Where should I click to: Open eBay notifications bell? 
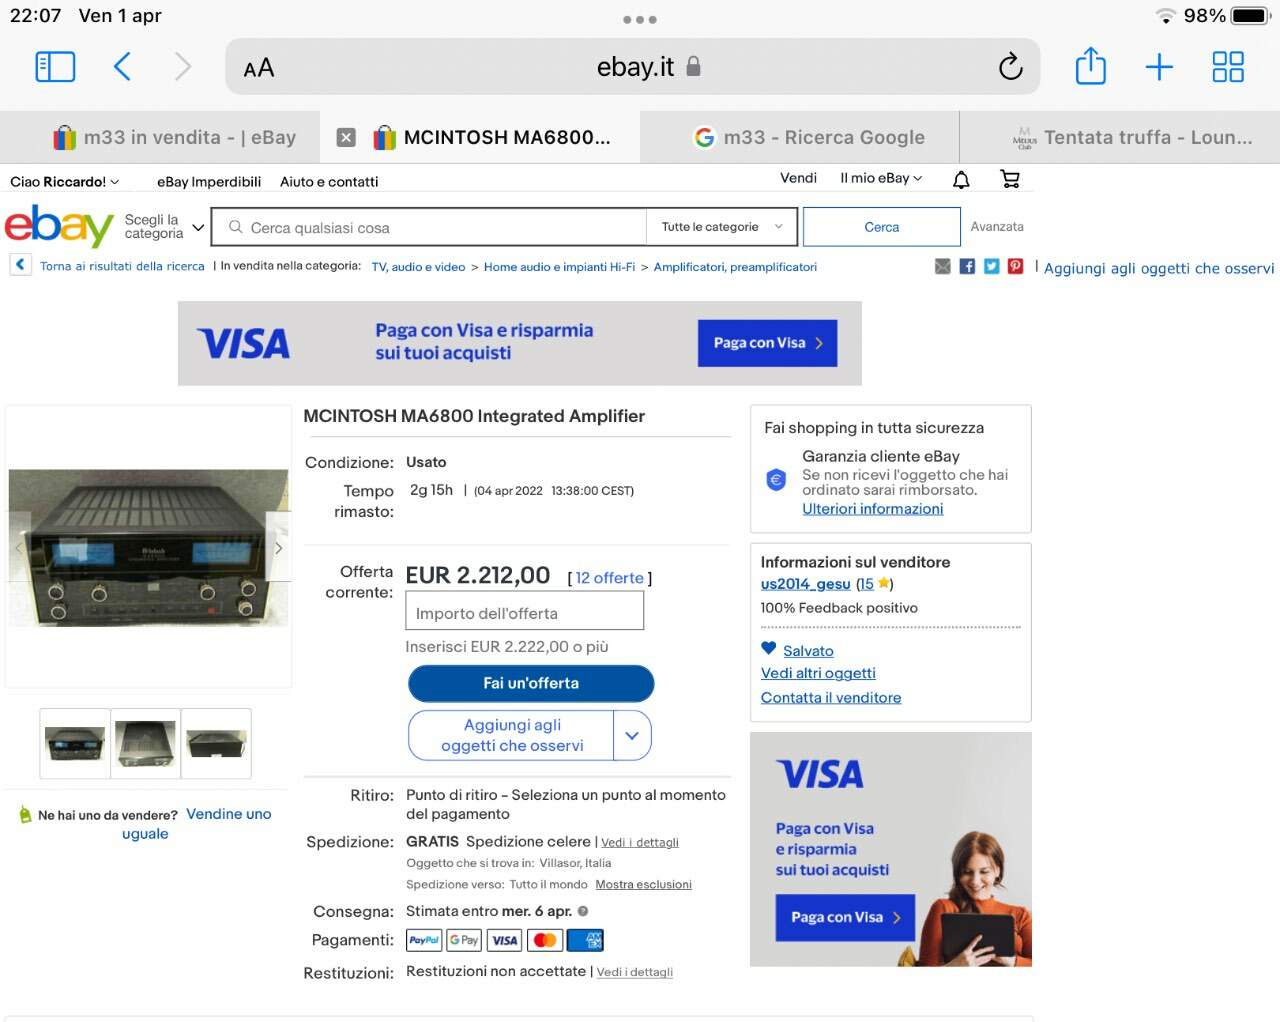point(961,180)
